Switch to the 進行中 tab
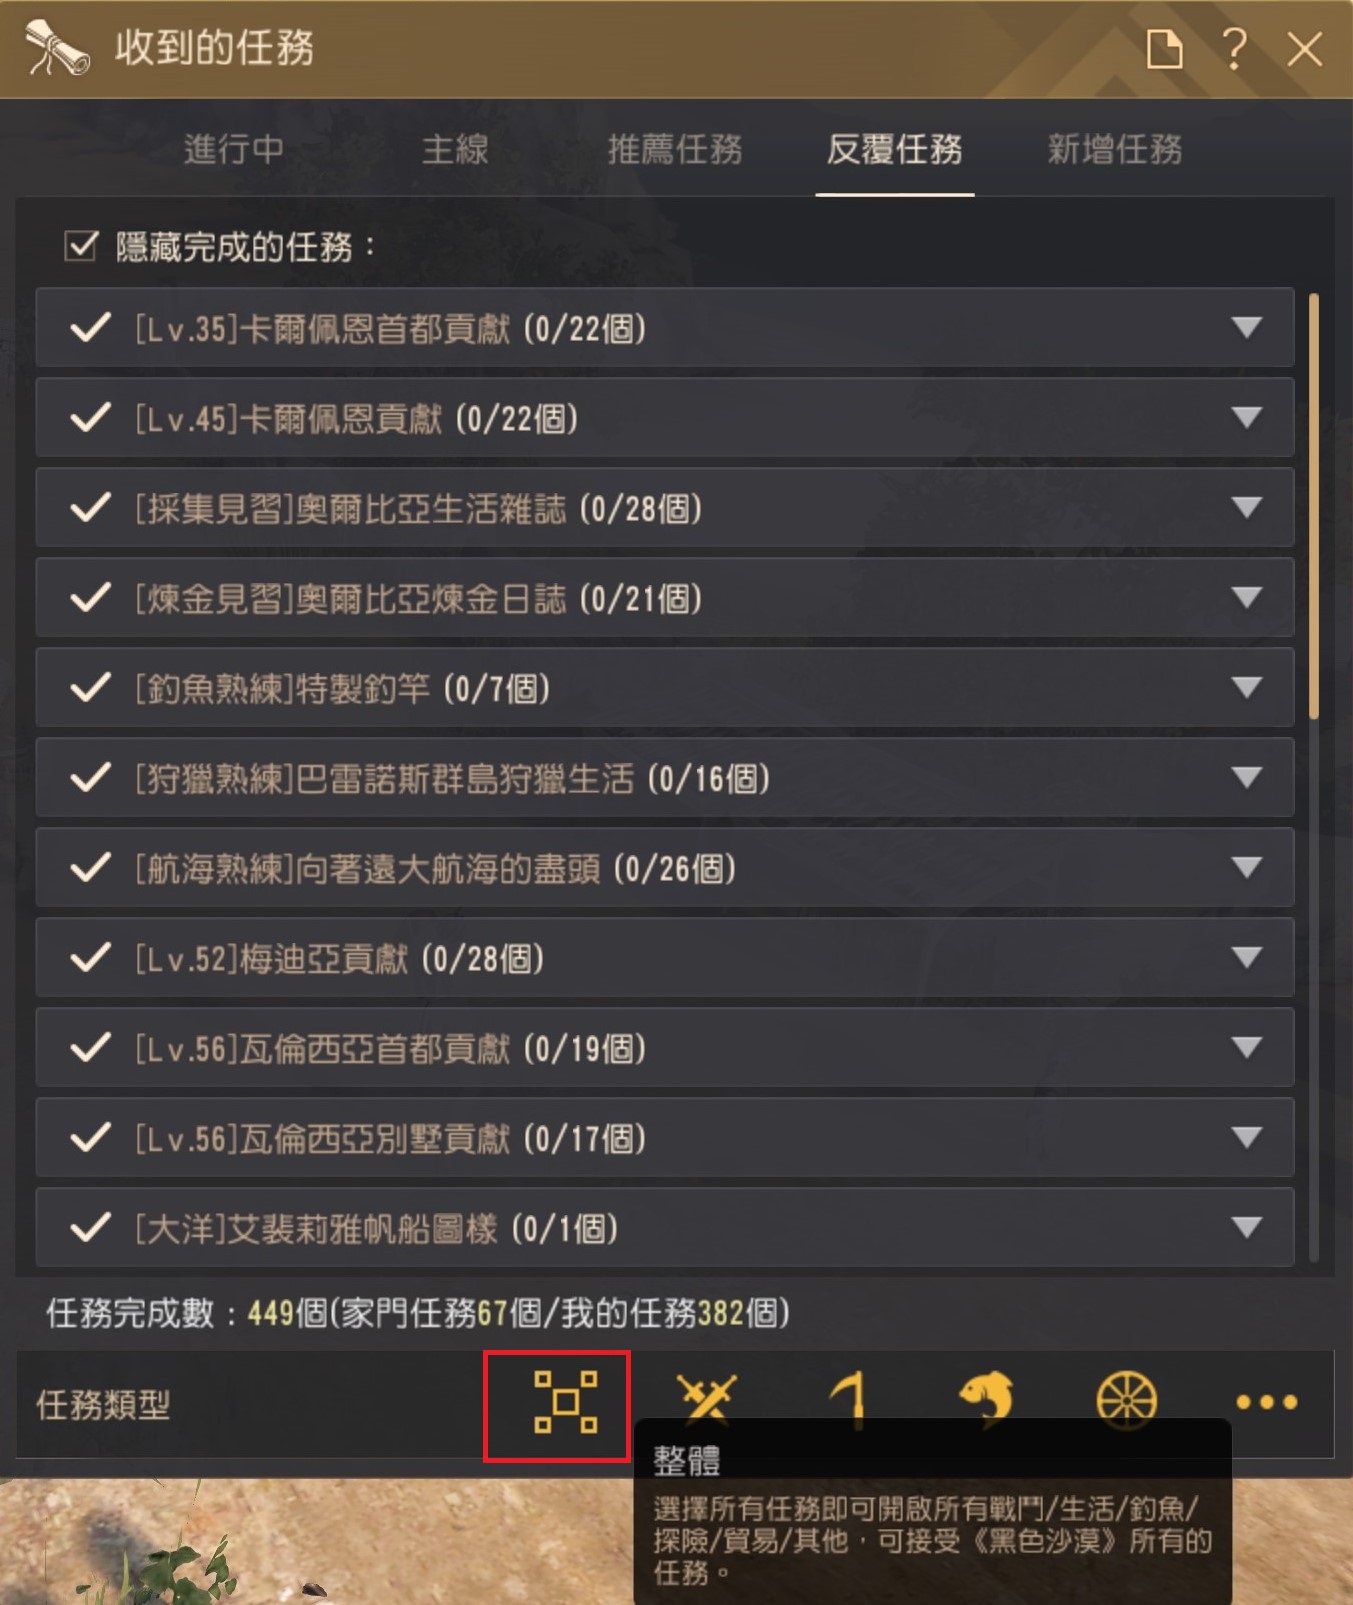 tap(234, 150)
